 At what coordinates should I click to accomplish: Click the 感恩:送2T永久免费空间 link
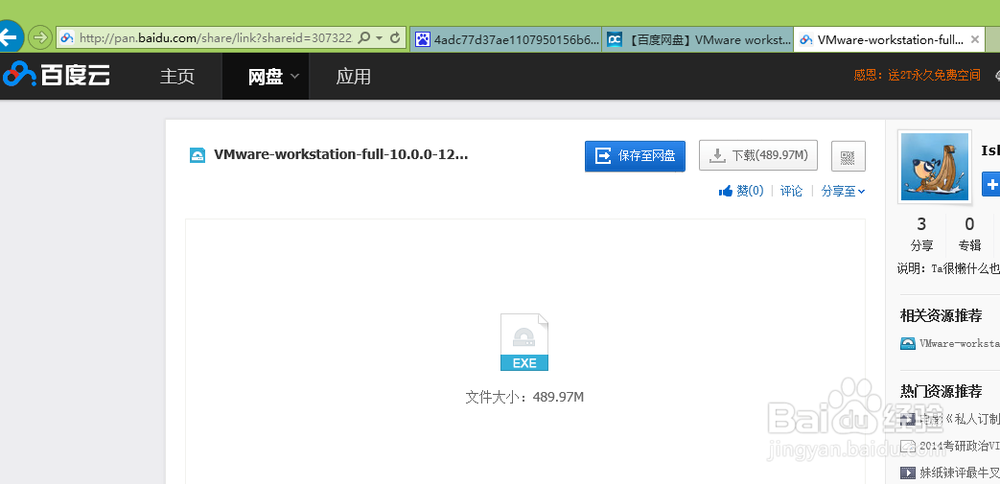click(x=917, y=75)
